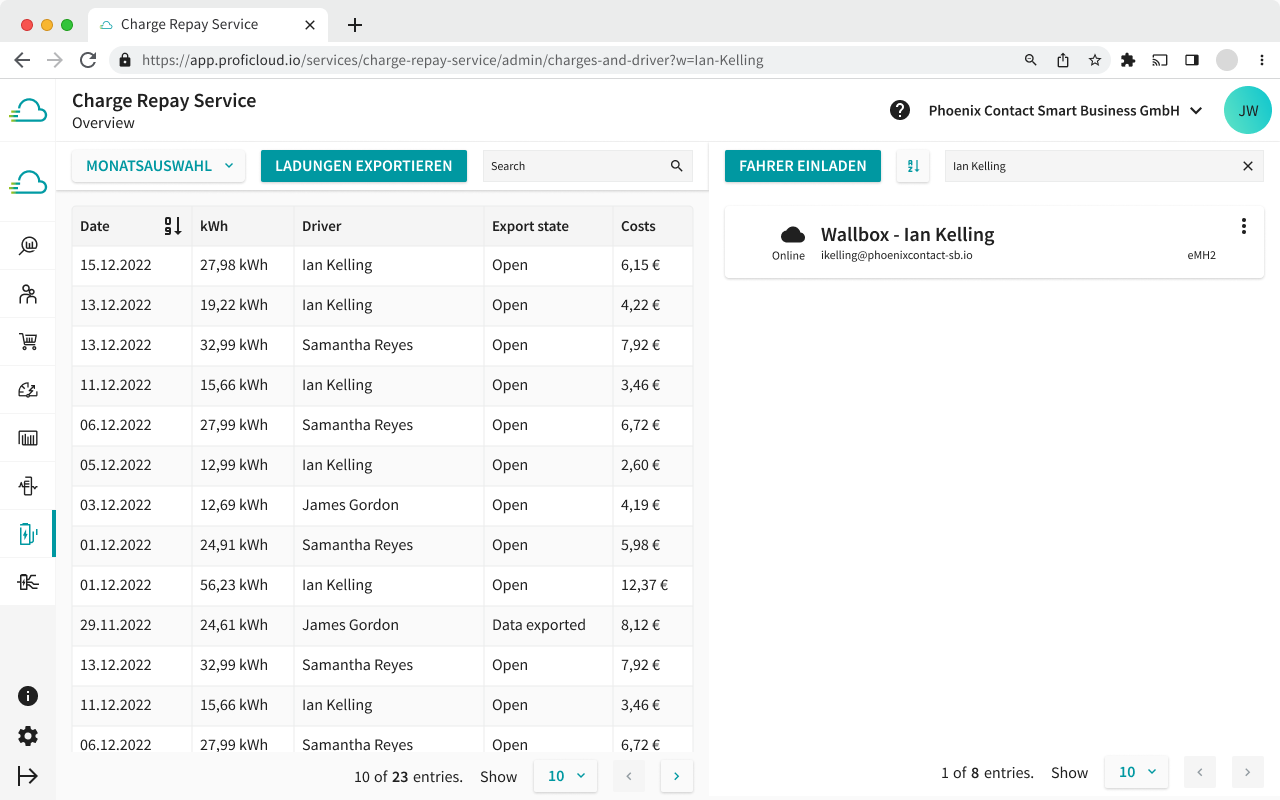Image resolution: width=1280 pixels, height=800 pixels.
Task: Open the JW profile avatar menu
Action: (1248, 110)
